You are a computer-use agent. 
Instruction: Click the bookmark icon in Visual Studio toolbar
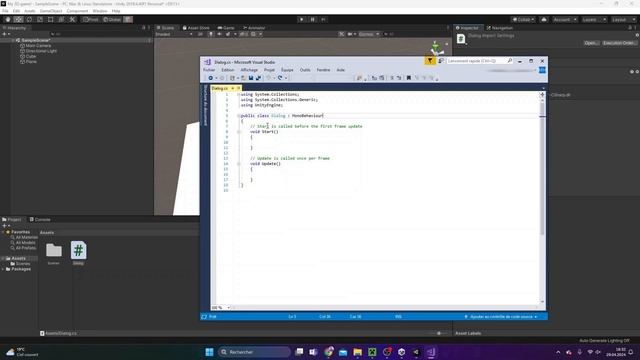click(409, 78)
